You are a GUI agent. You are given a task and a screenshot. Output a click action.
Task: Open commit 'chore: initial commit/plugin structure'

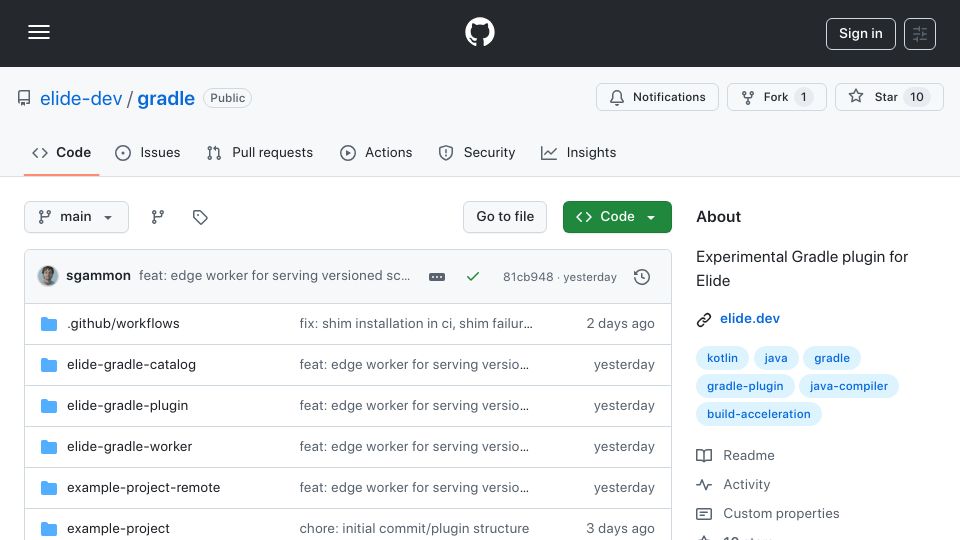414,528
